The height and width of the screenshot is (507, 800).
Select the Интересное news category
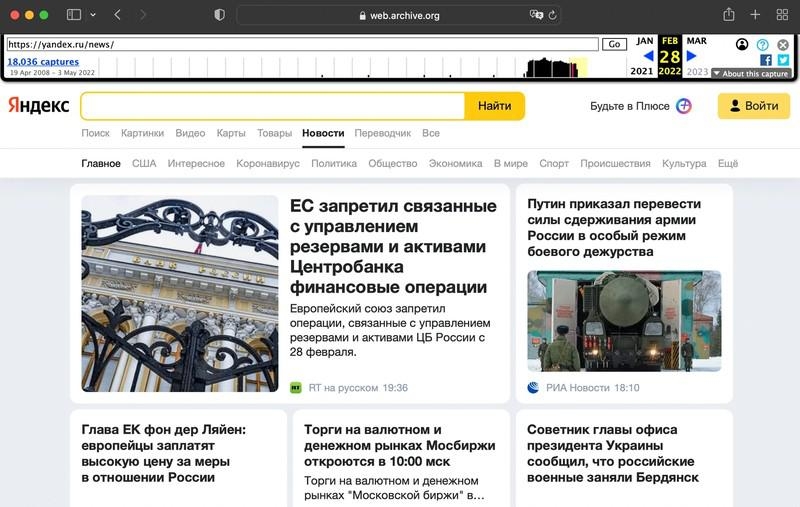[x=196, y=163]
